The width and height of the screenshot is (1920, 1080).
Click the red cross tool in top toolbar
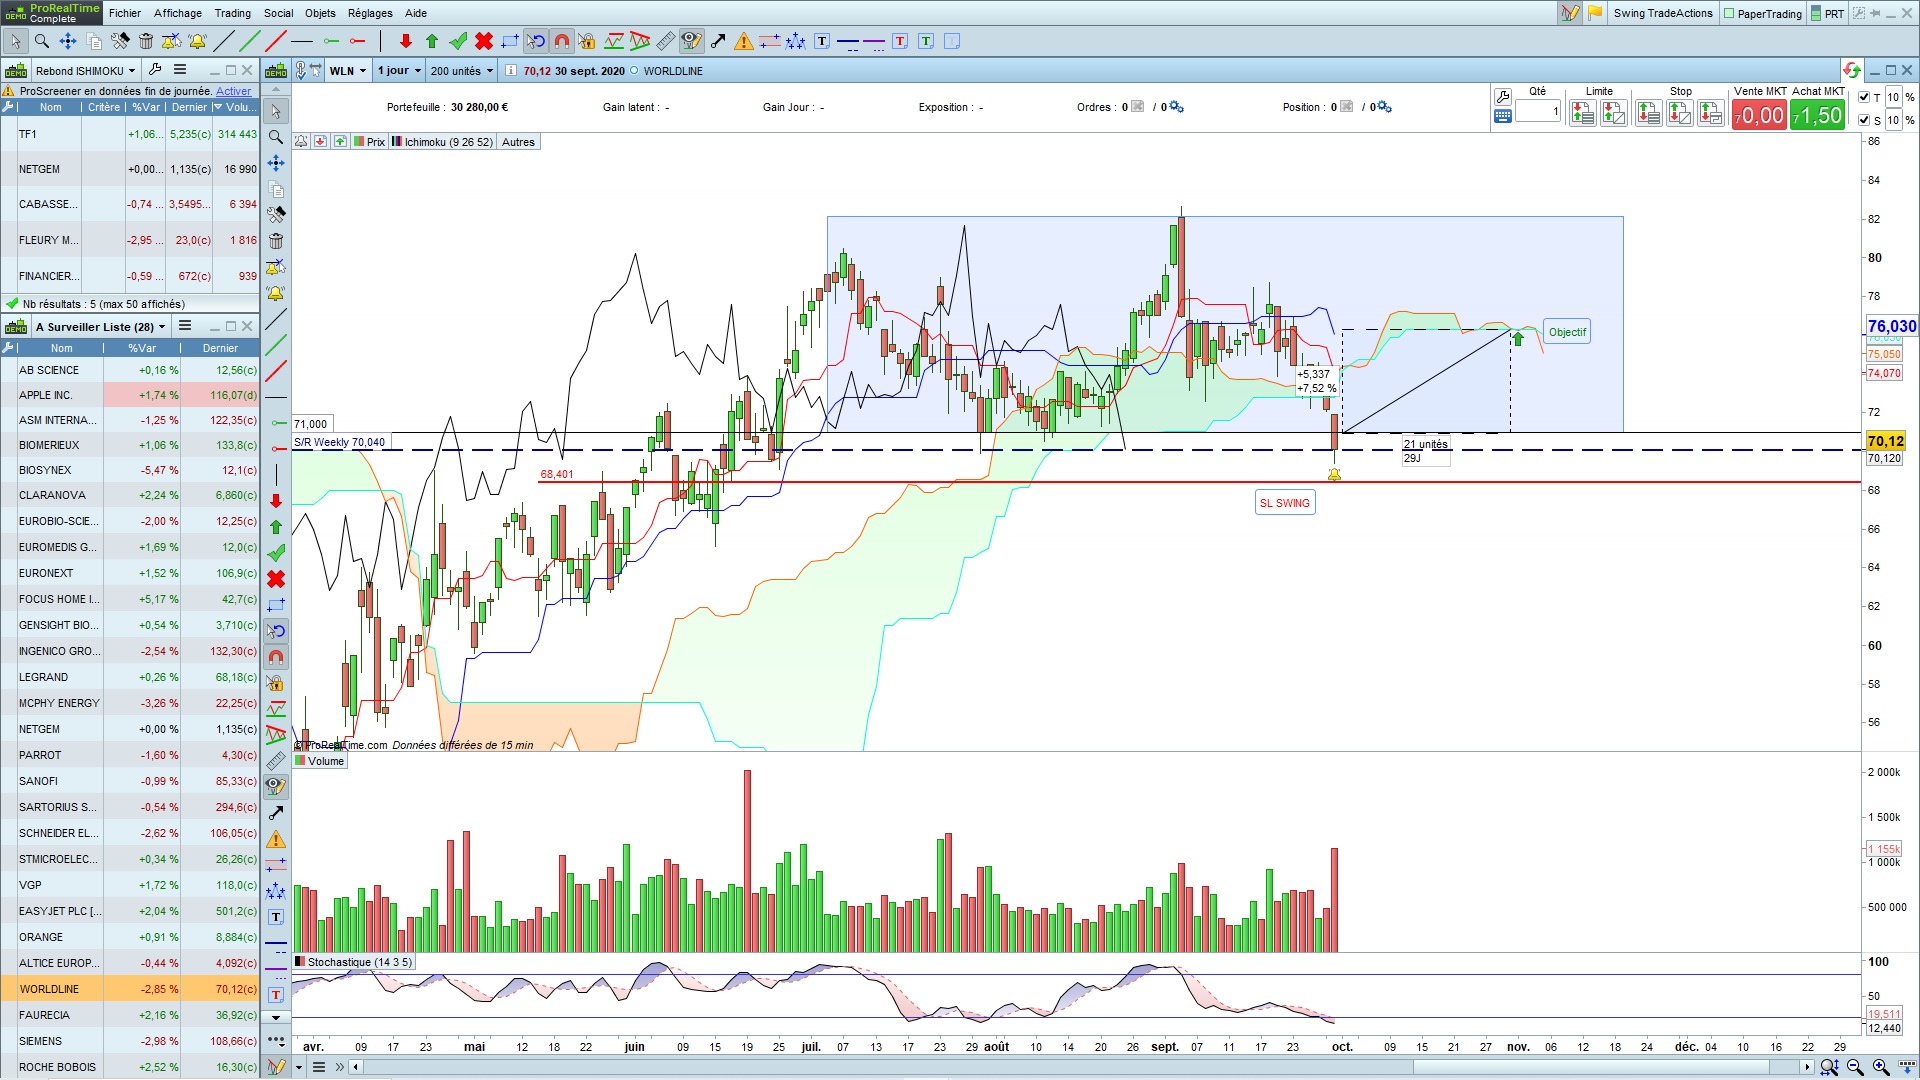tap(484, 41)
